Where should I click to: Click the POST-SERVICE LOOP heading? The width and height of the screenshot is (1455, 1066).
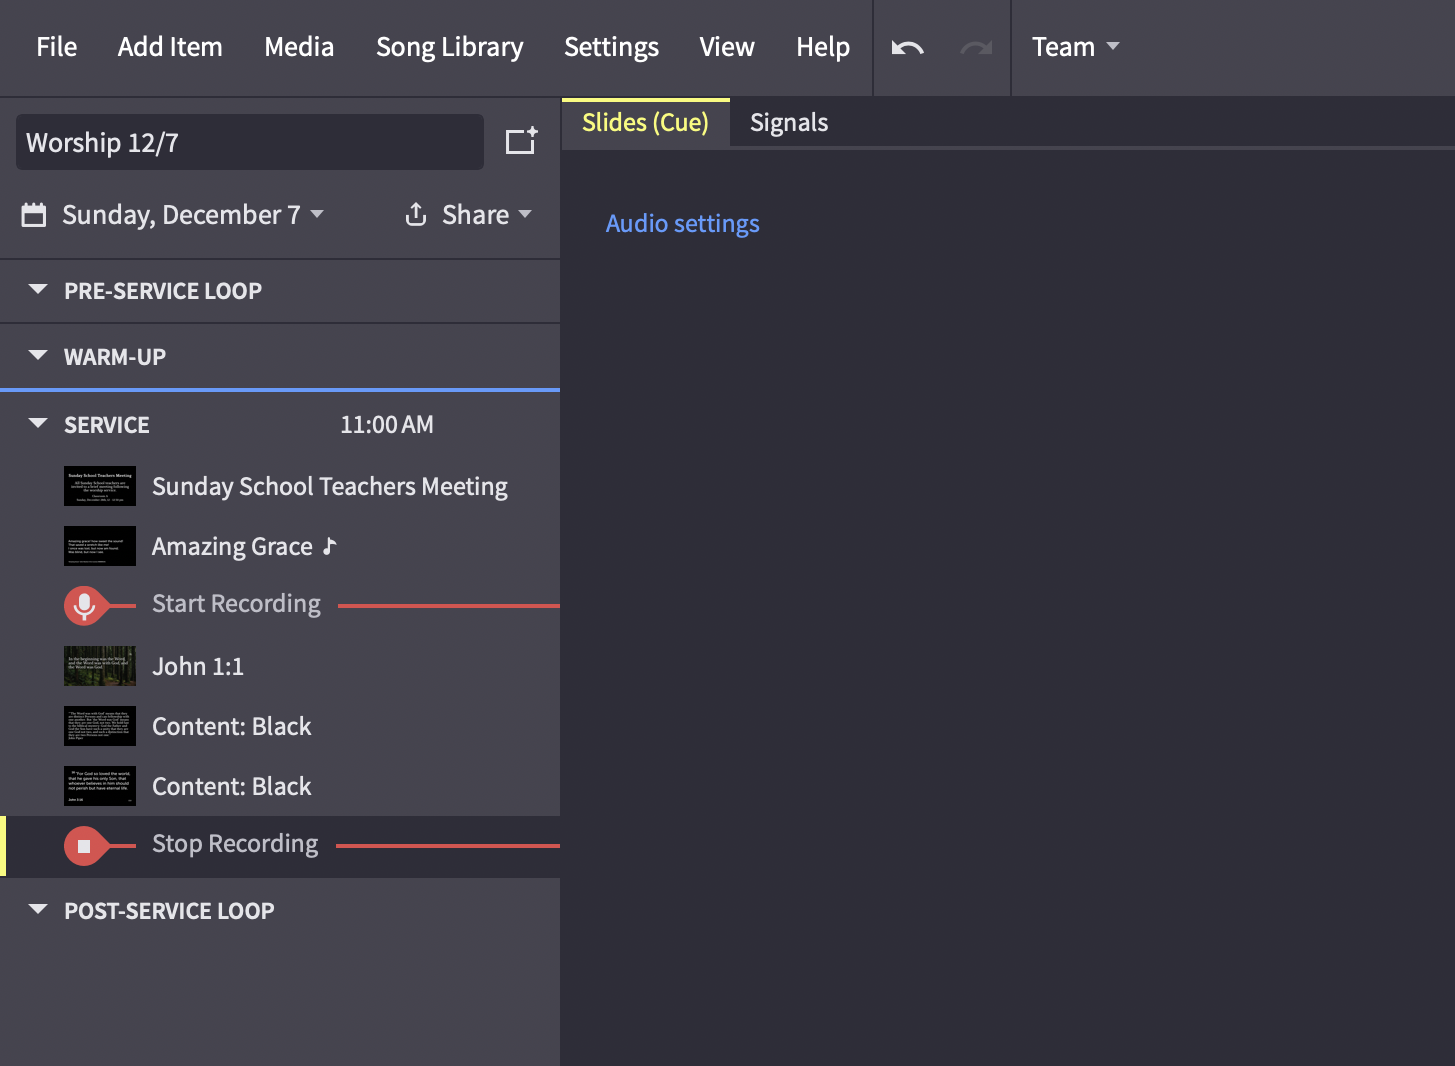click(x=169, y=911)
